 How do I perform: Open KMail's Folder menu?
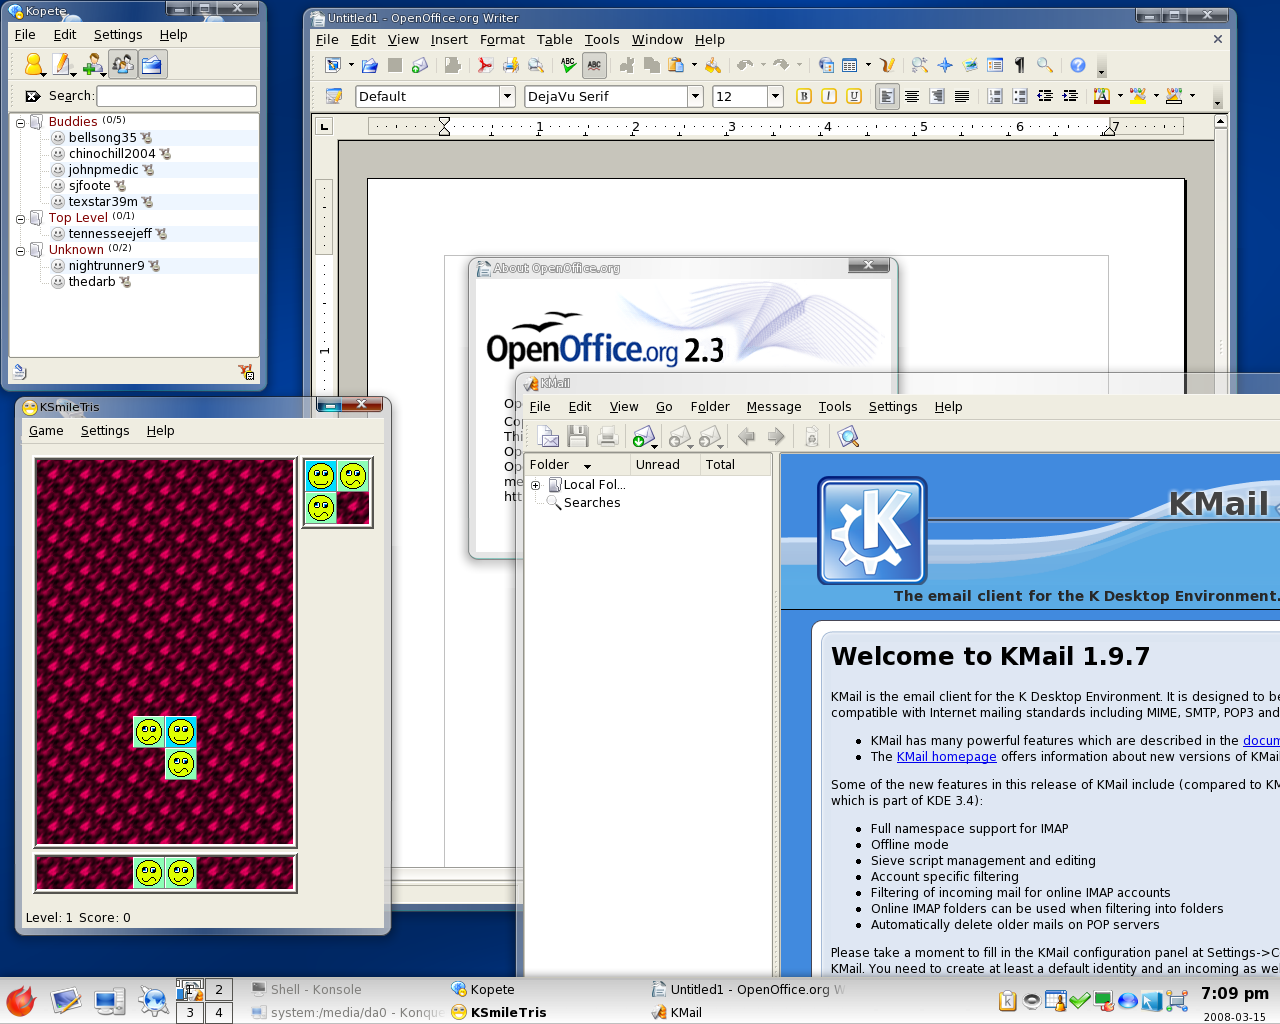[710, 406]
